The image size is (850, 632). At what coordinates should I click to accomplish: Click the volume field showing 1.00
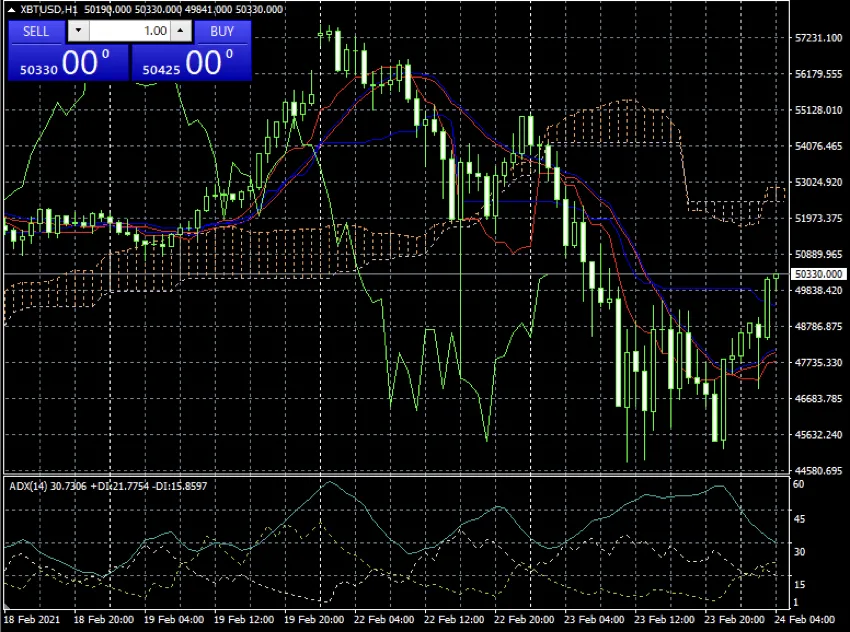click(x=130, y=31)
